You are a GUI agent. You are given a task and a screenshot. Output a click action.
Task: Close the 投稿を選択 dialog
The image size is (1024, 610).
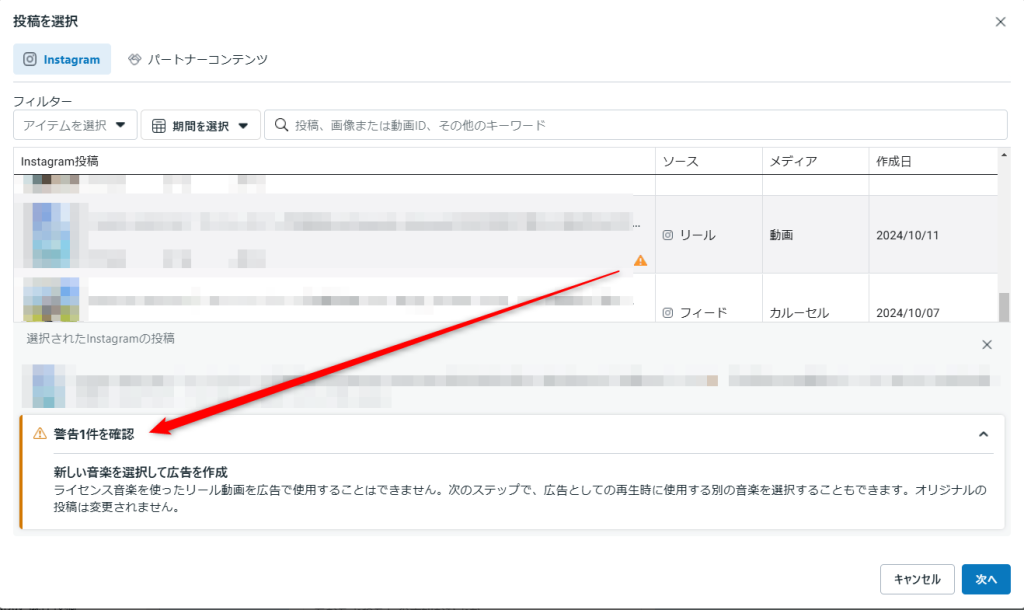click(x=1000, y=21)
